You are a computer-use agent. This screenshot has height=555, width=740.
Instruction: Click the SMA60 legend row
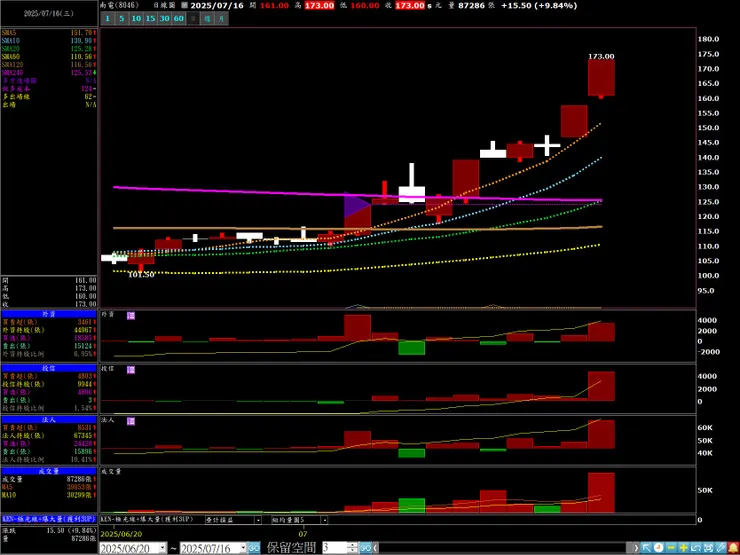(x=49, y=57)
